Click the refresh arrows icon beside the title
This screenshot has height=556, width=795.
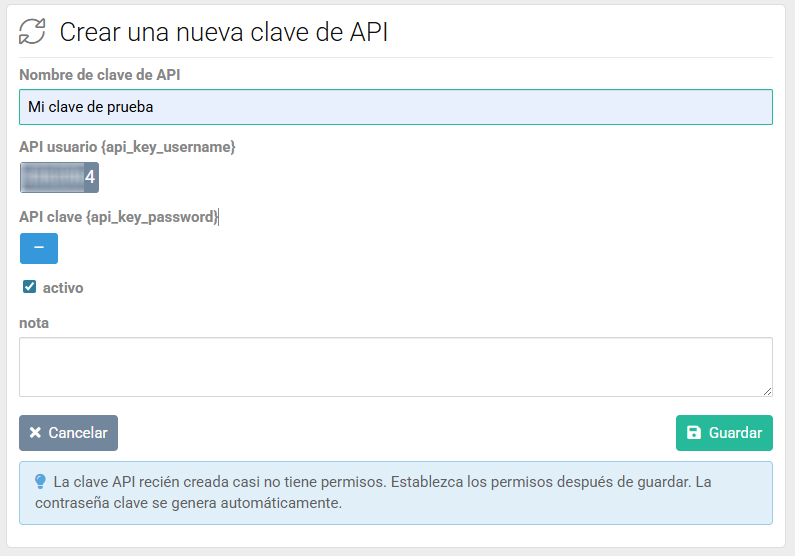pos(32,31)
